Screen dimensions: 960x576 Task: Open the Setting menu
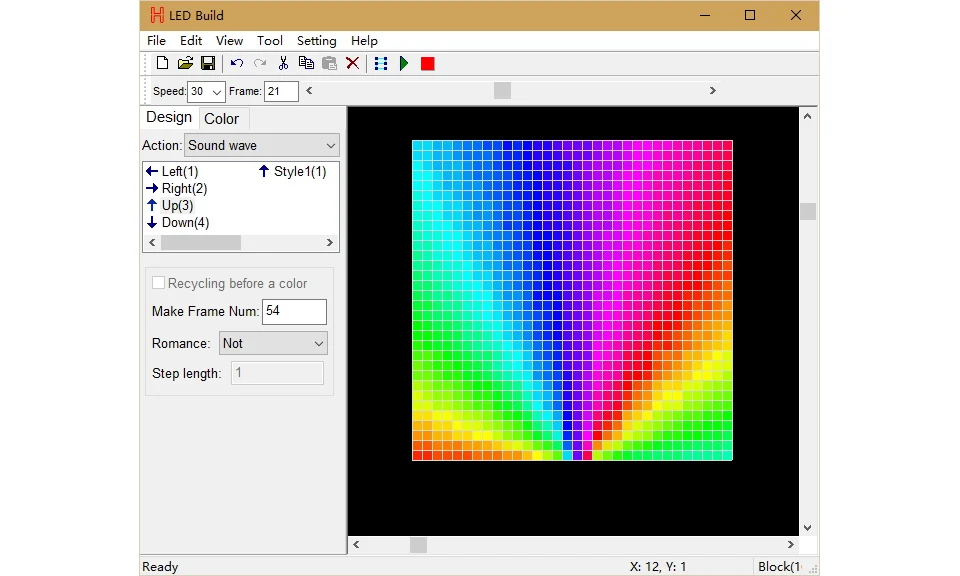click(317, 40)
